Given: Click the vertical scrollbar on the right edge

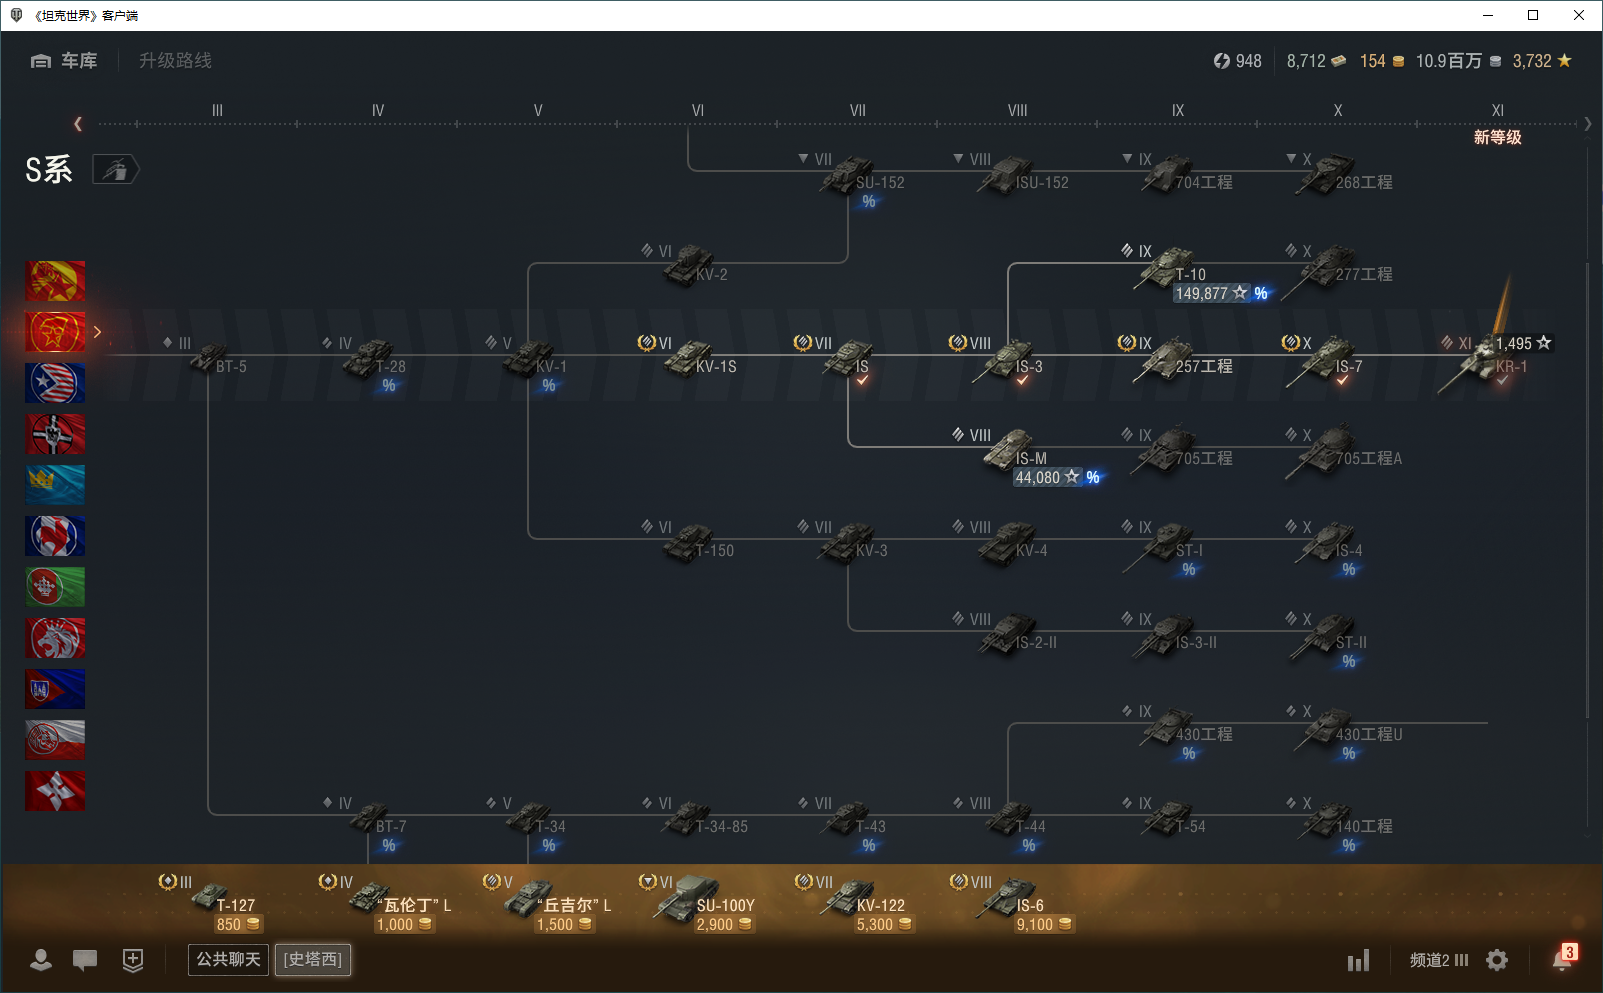Looking at the screenshot, I should [x=1588, y=490].
